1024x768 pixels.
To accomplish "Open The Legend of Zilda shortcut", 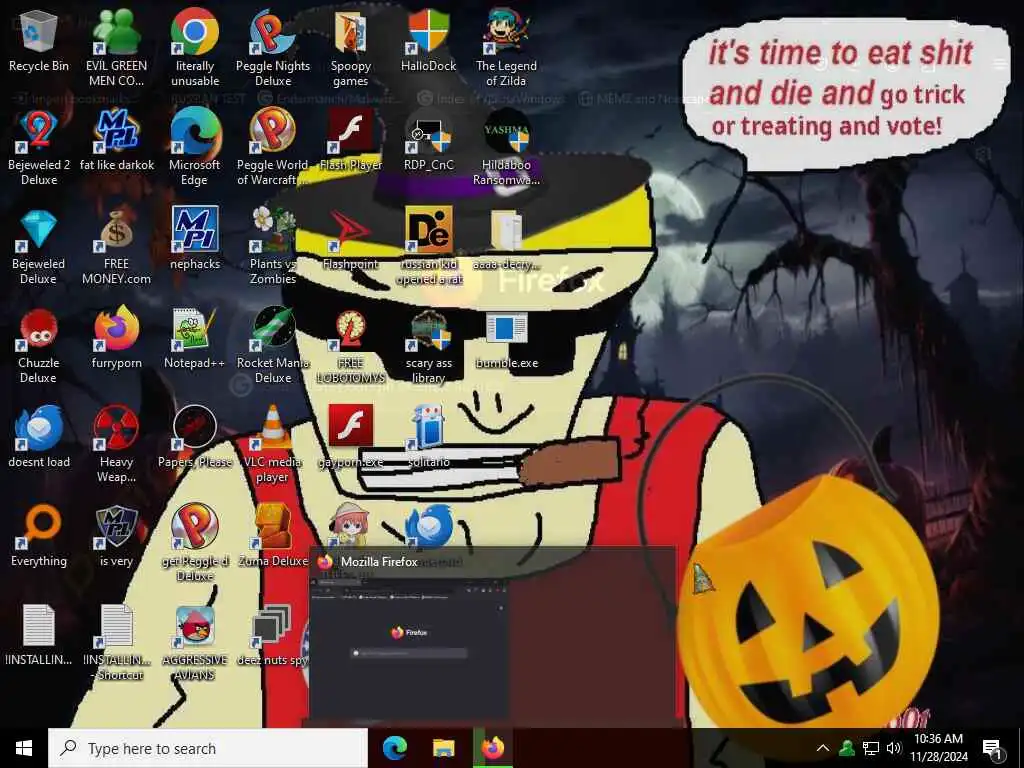I will tap(506, 47).
